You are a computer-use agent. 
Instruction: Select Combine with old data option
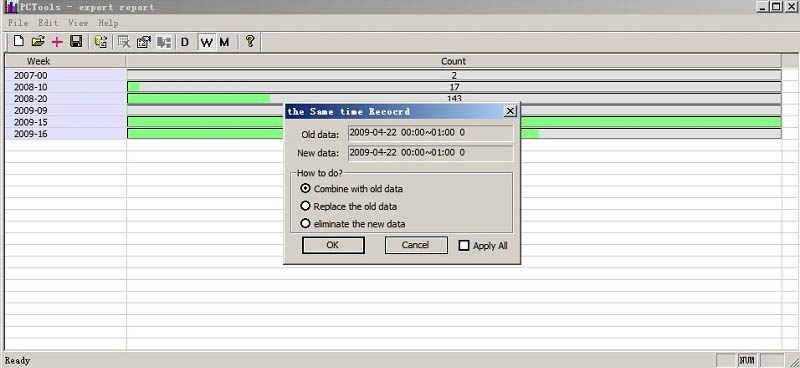coord(352,189)
